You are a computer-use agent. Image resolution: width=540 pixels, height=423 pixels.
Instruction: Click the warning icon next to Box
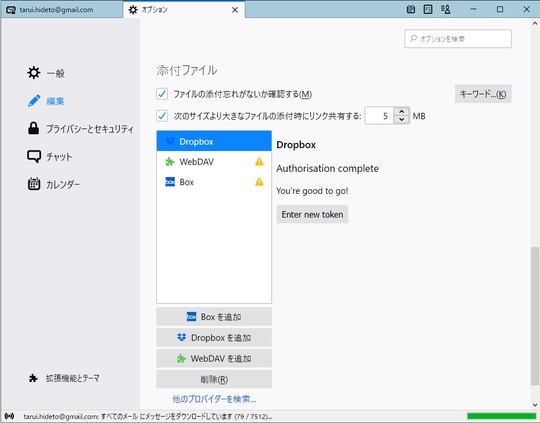pos(259,182)
